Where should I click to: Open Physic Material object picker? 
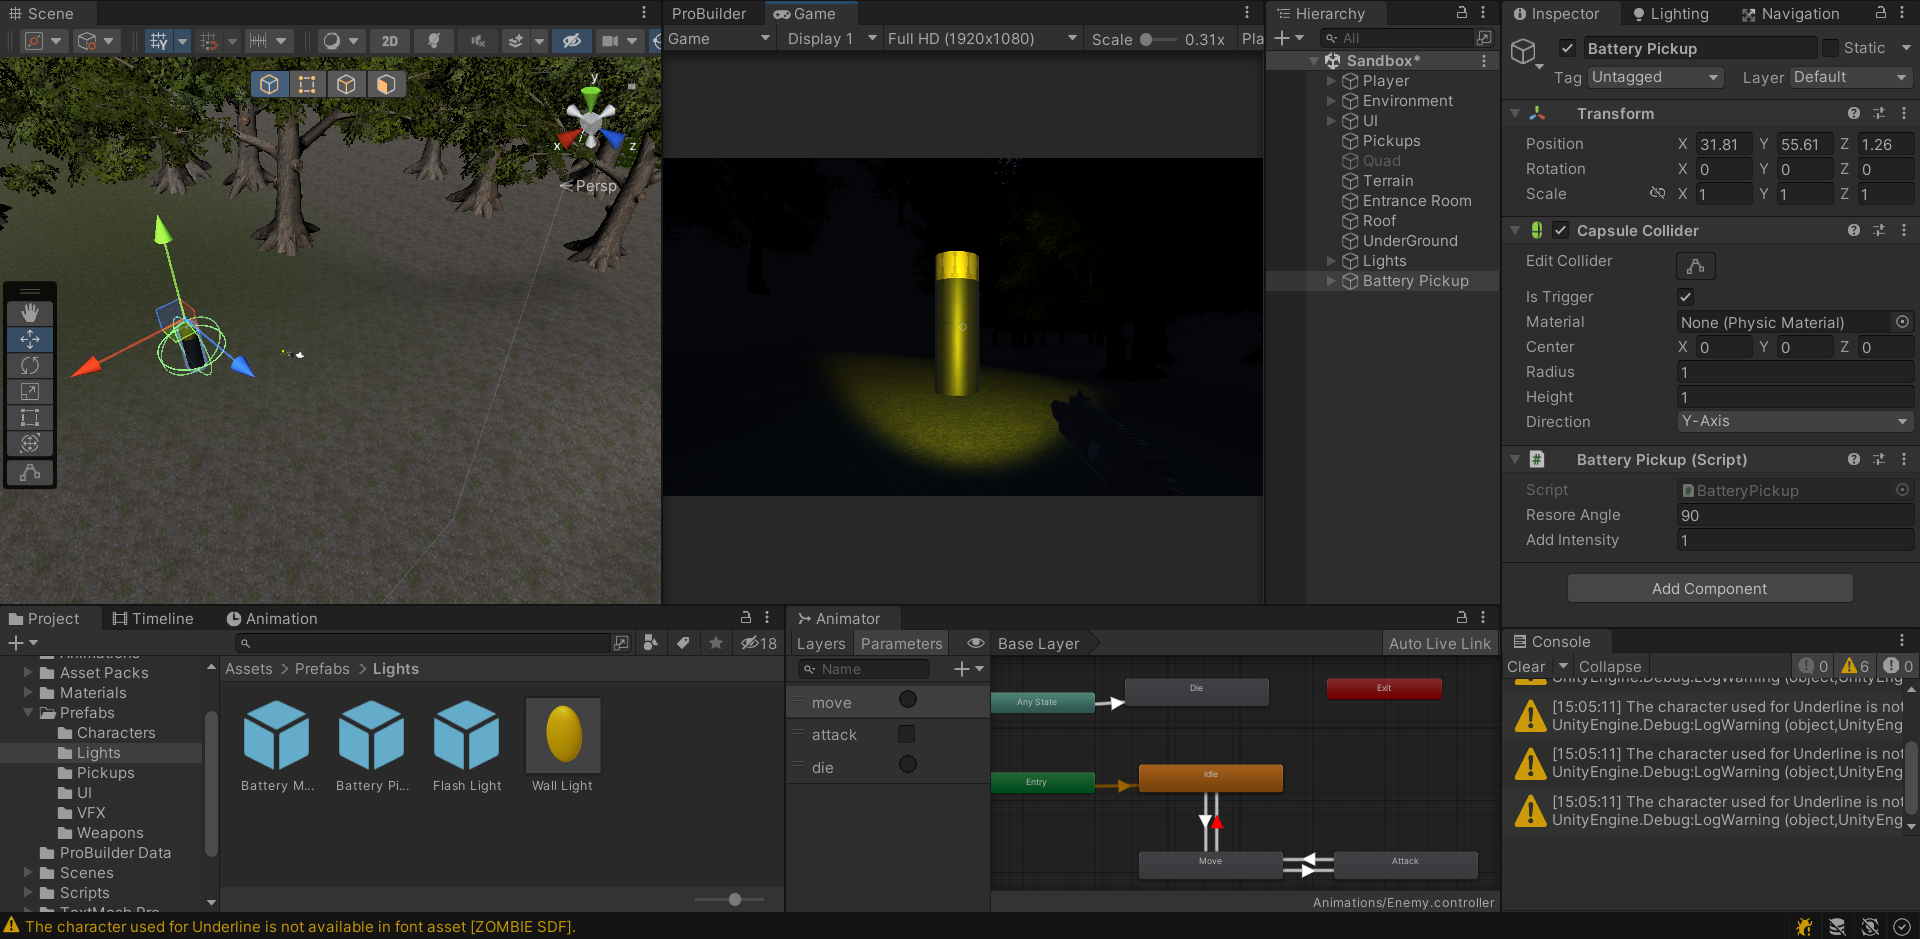tap(1902, 322)
